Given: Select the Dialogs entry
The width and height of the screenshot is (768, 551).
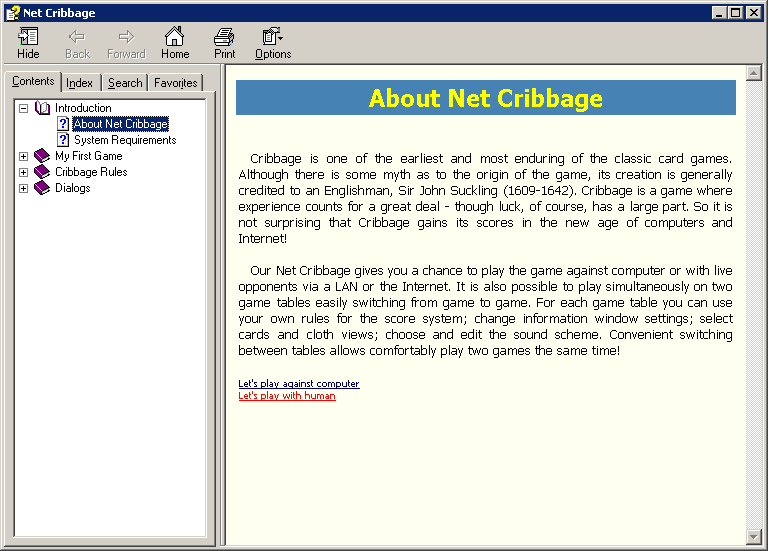Looking at the screenshot, I should click(x=72, y=188).
